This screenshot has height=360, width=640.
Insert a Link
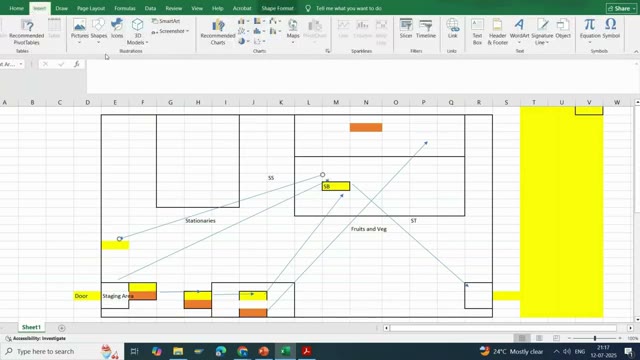tap(452, 29)
